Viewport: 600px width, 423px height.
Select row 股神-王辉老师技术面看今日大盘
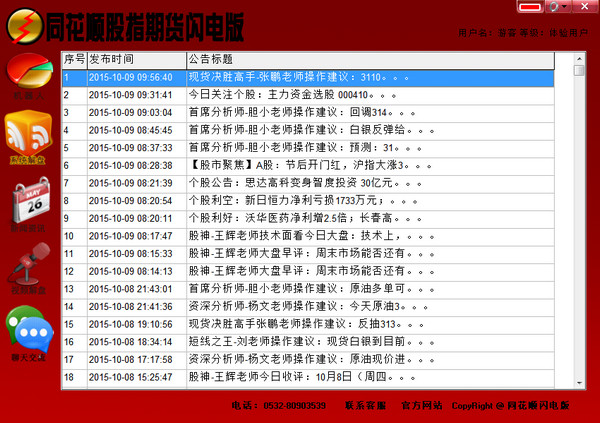pos(308,236)
